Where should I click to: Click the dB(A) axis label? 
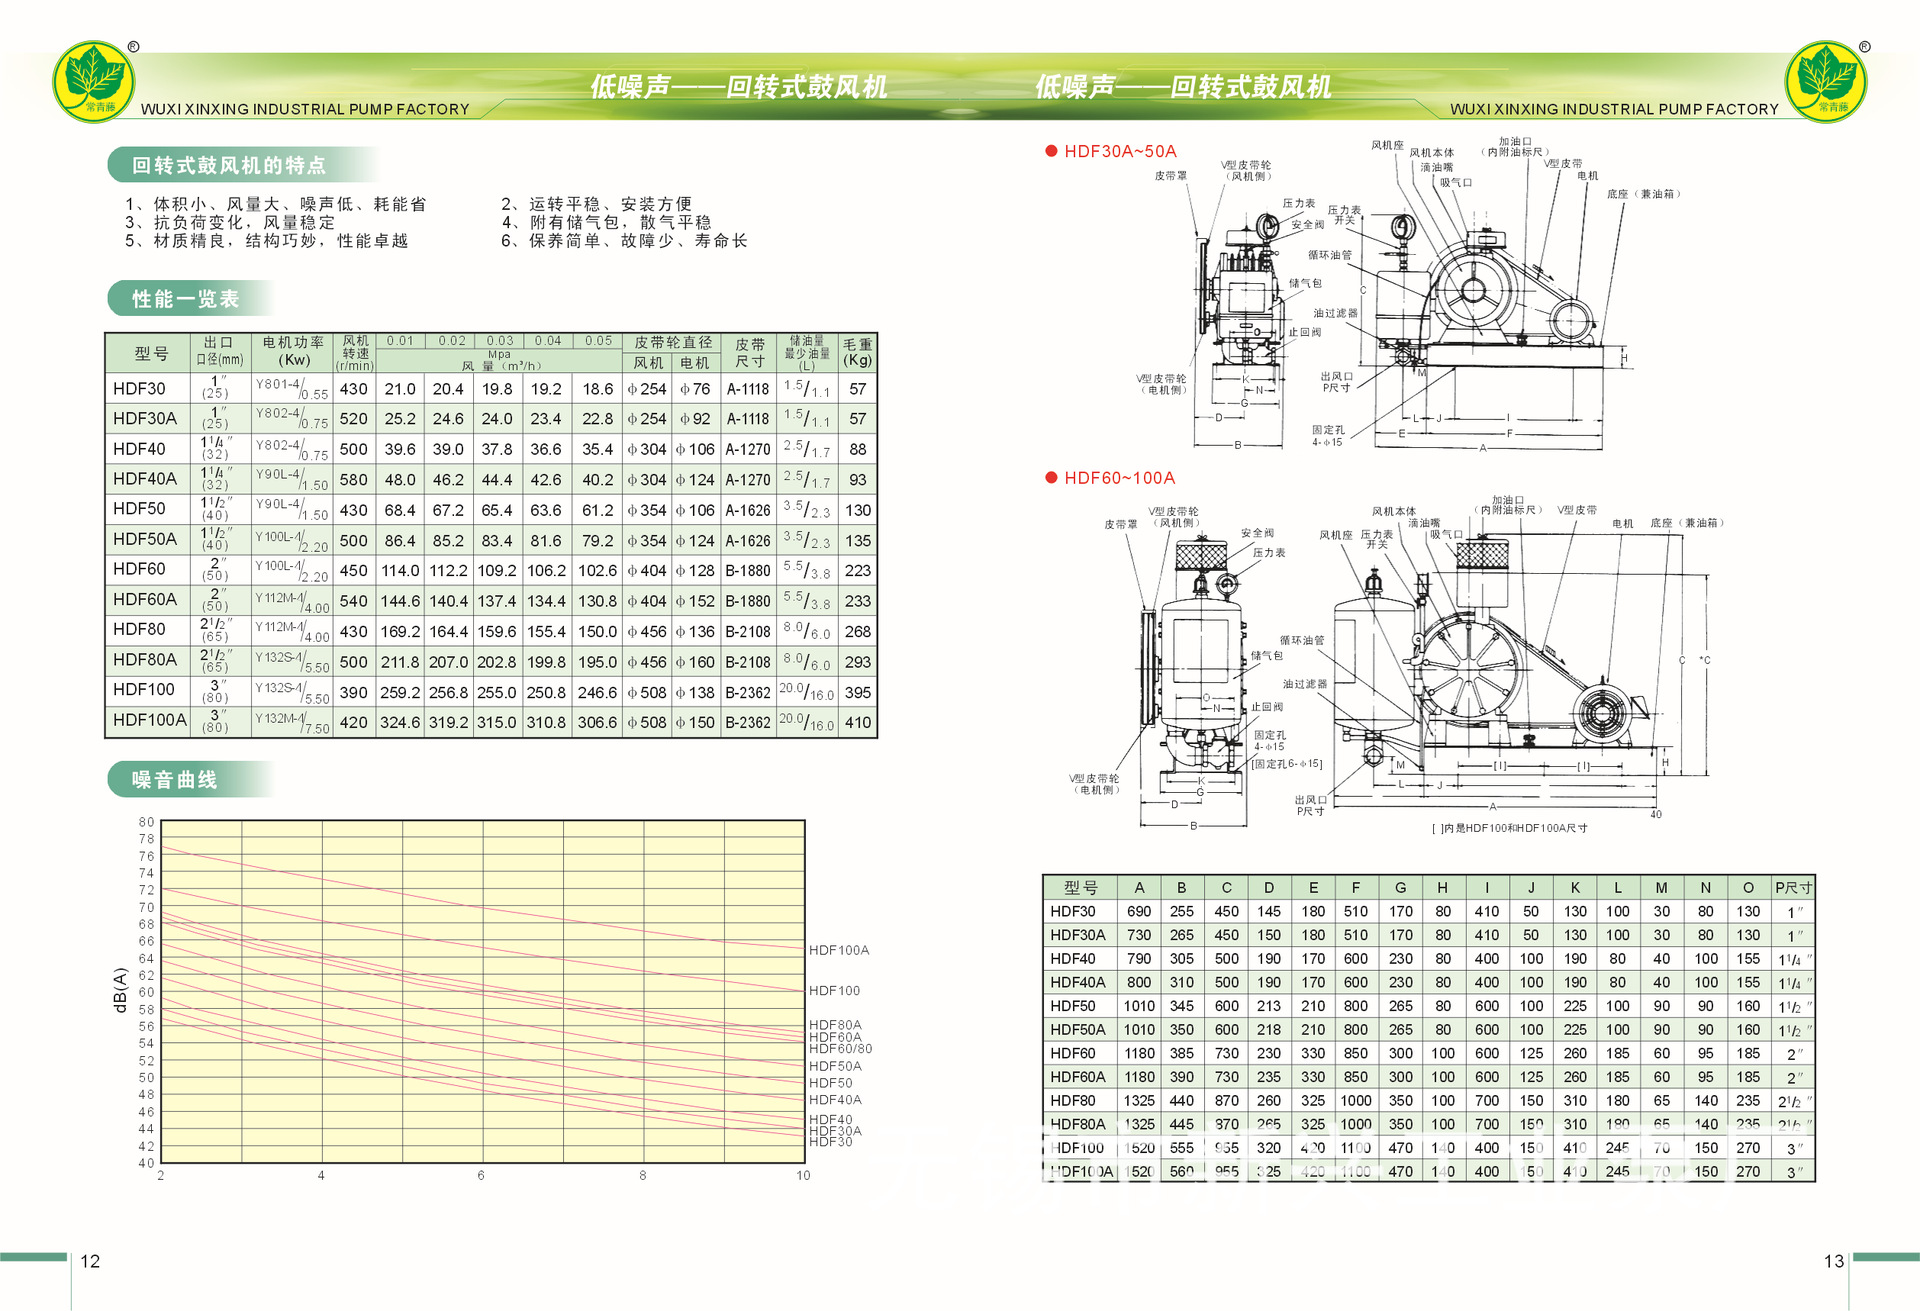coord(120,990)
